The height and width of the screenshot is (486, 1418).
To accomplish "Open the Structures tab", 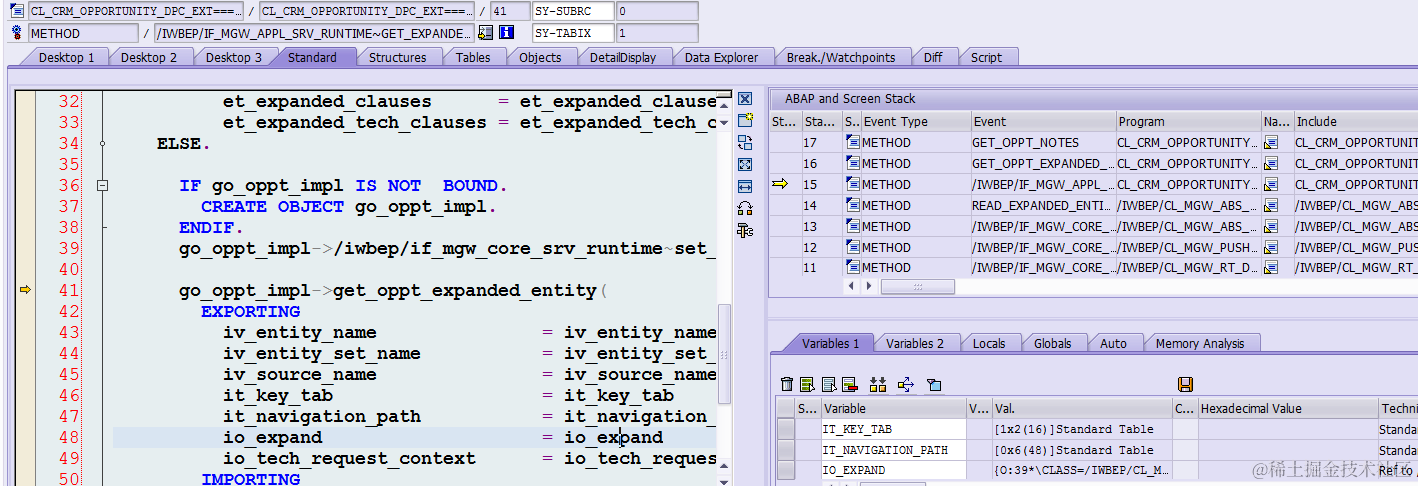I will (x=397, y=57).
